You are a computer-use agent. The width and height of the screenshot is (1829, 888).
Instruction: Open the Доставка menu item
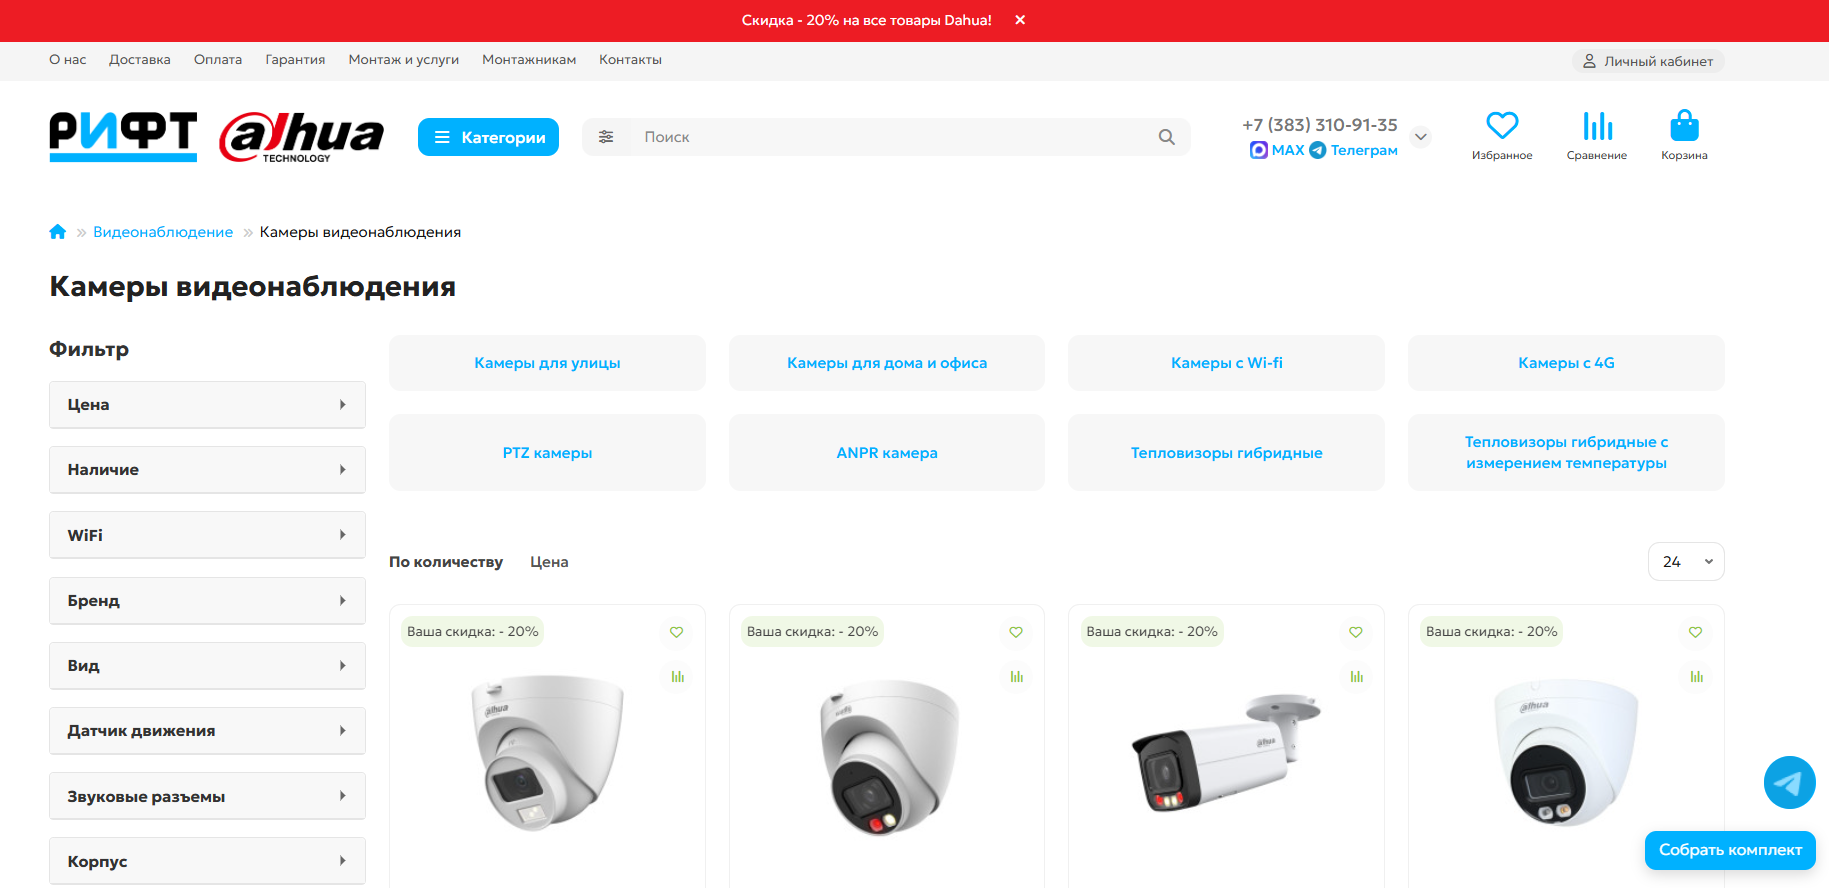(x=140, y=60)
